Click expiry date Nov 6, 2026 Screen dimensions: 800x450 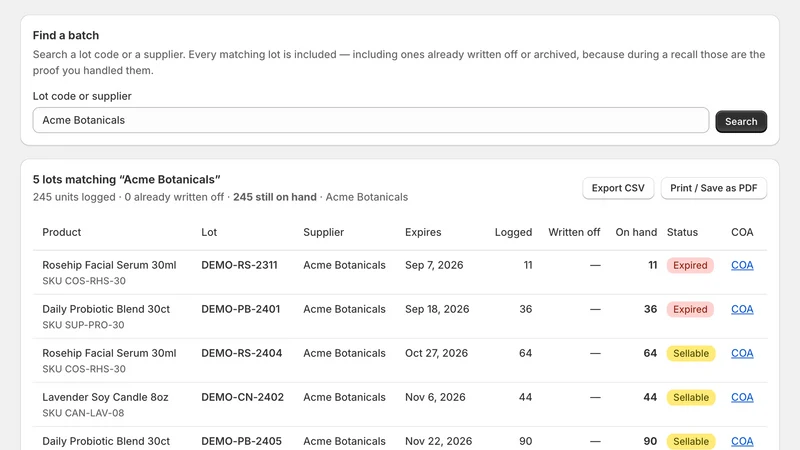tap(435, 397)
